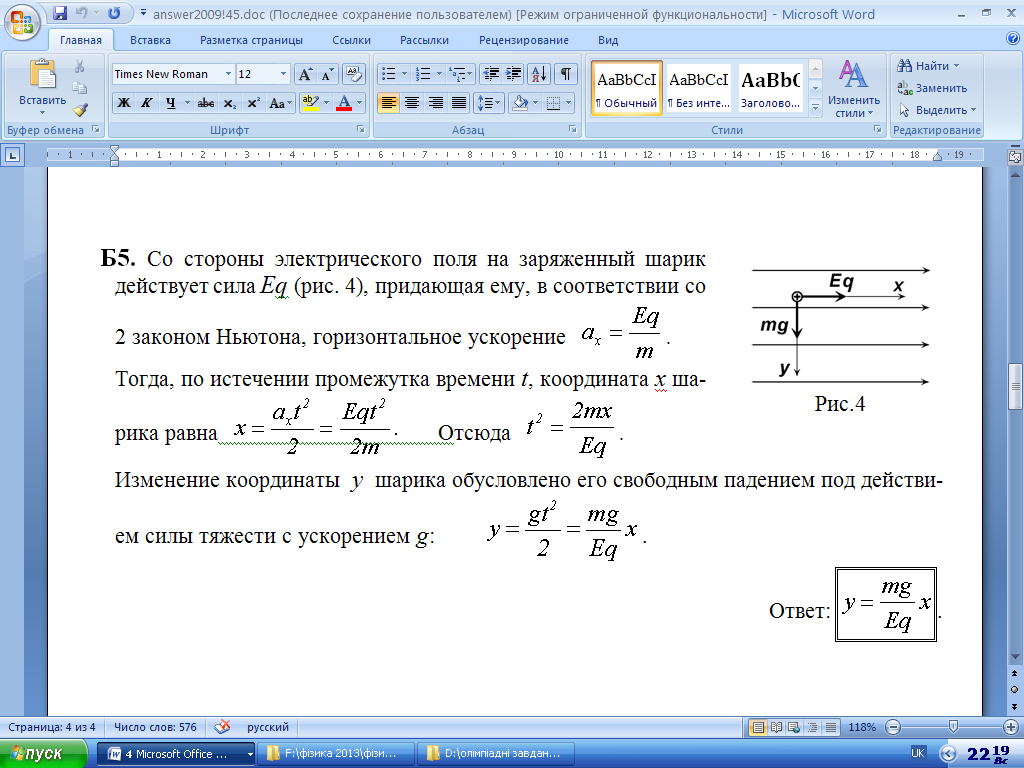This screenshot has width=1024, height=768.
Task: Open the font size dropdown
Action: pyautogui.click(x=283, y=74)
